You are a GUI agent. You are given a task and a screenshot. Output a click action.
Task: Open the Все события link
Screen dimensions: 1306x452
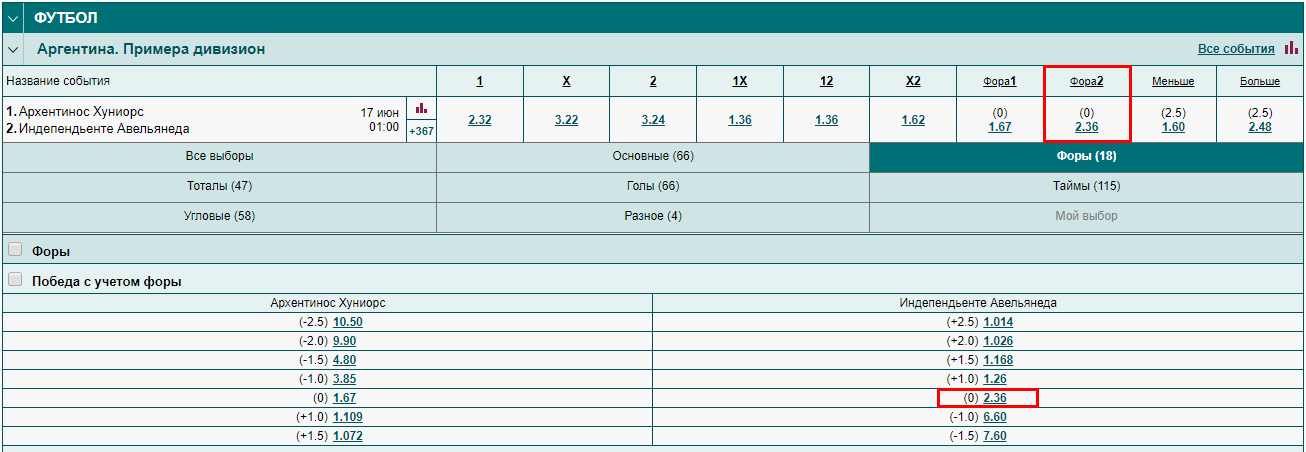tap(1236, 49)
